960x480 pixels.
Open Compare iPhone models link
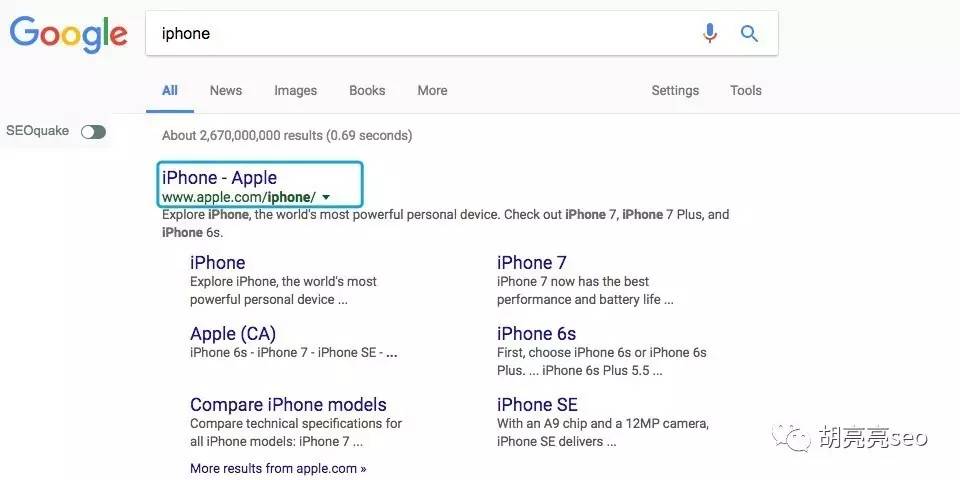click(288, 405)
